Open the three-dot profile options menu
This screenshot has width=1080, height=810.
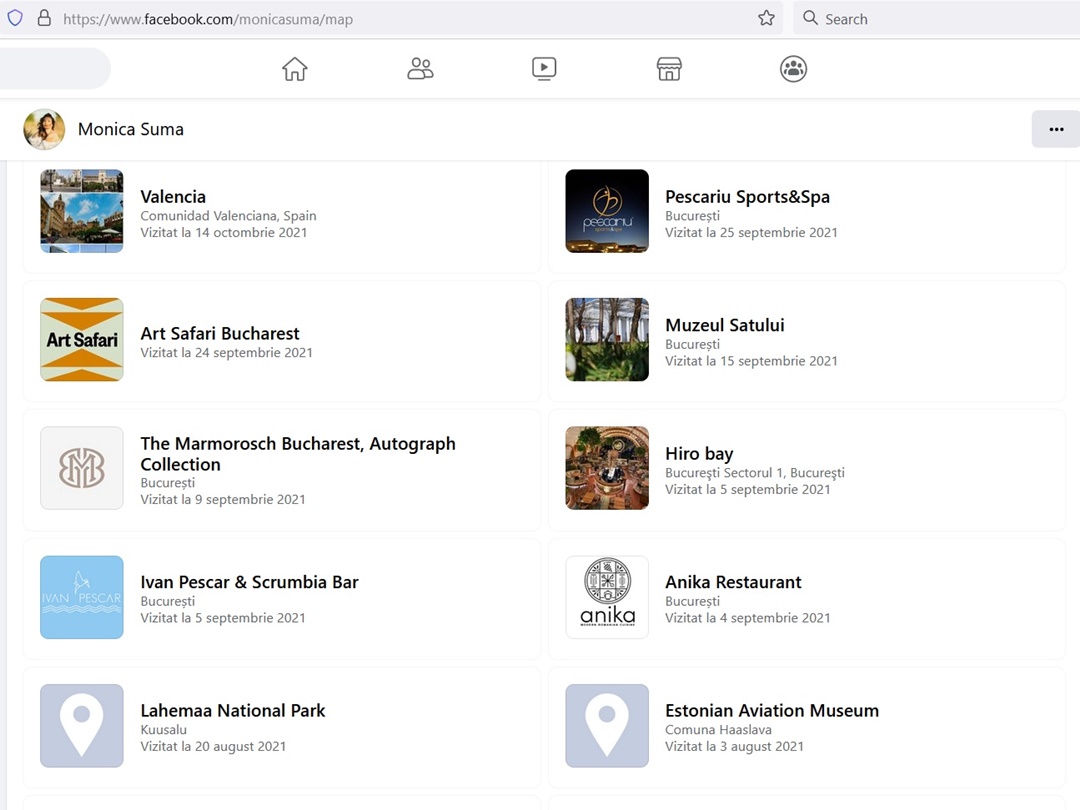(x=1056, y=129)
